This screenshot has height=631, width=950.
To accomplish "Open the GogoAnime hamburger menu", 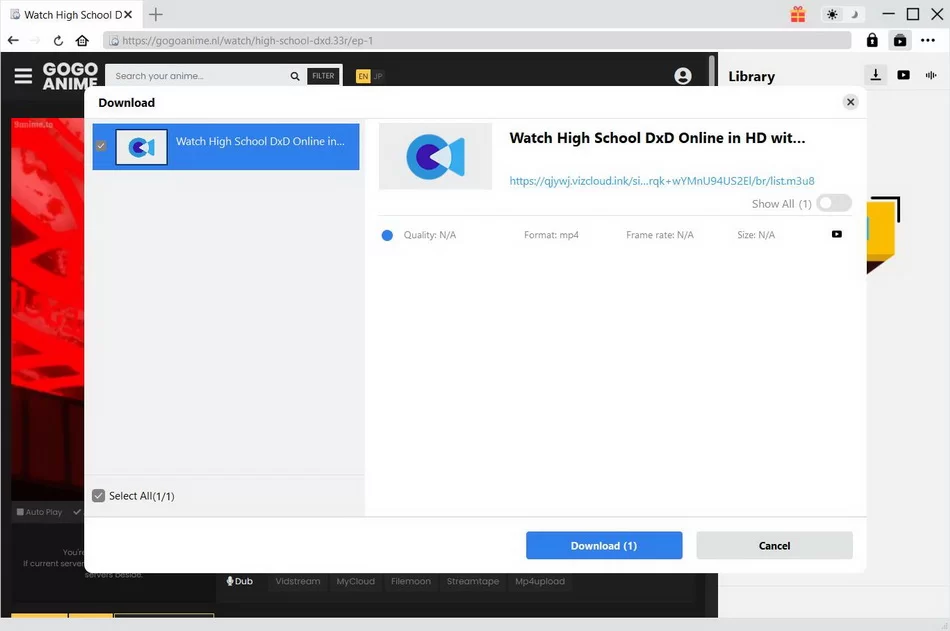I will [x=24, y=76].
